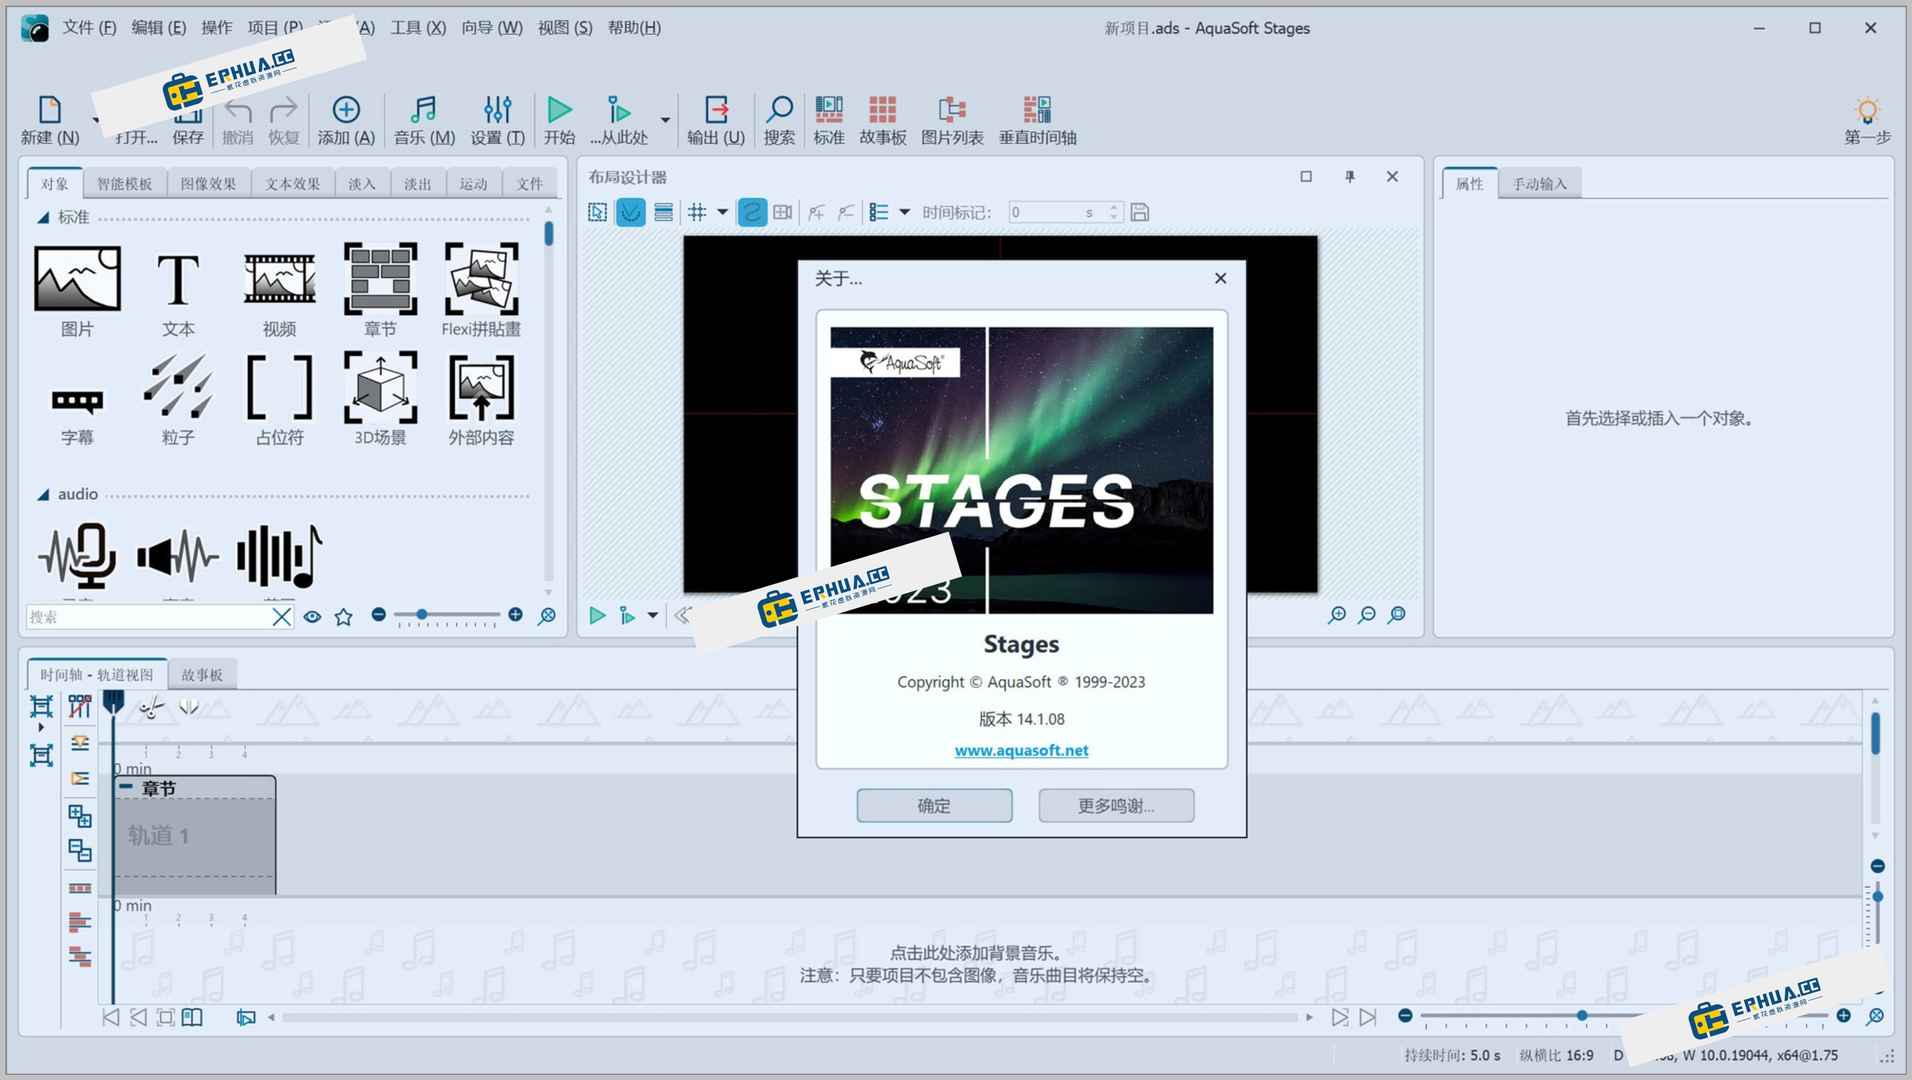Switch to 故事板 view via the toolbar icon
The width and height of the screenshot is (1912, 1080).
[881, 120]
